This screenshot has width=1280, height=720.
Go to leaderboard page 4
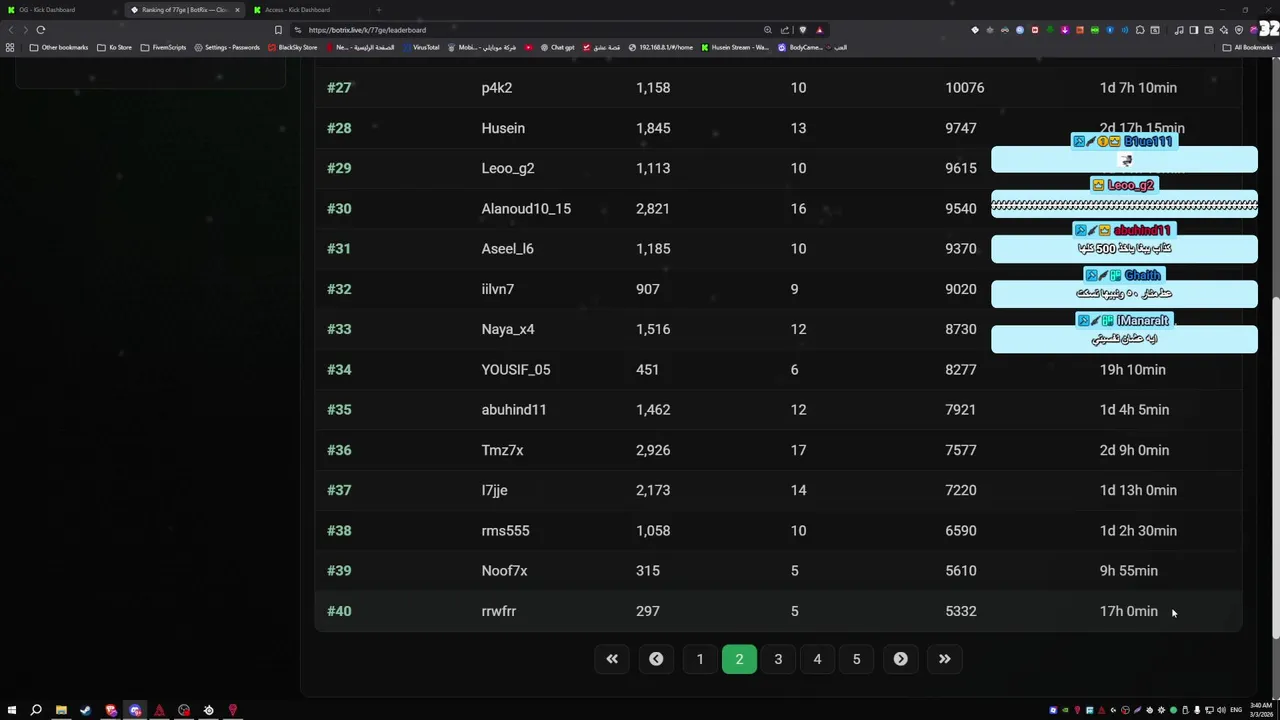point(817,659)
